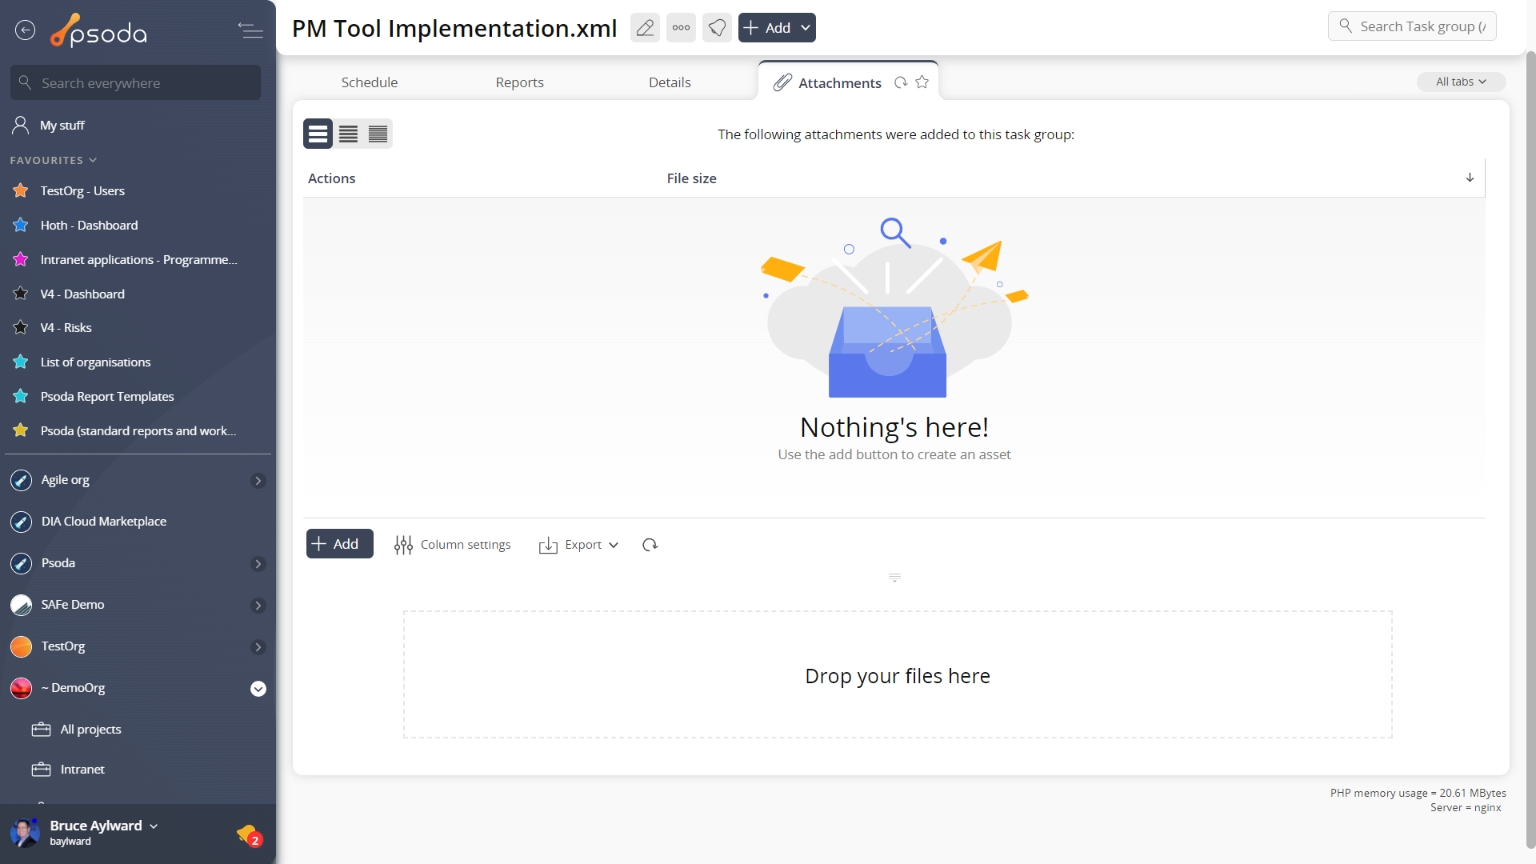Open List of organisations favourite
Viewport: 1536px width, 864px height.
tap(95, 363)
